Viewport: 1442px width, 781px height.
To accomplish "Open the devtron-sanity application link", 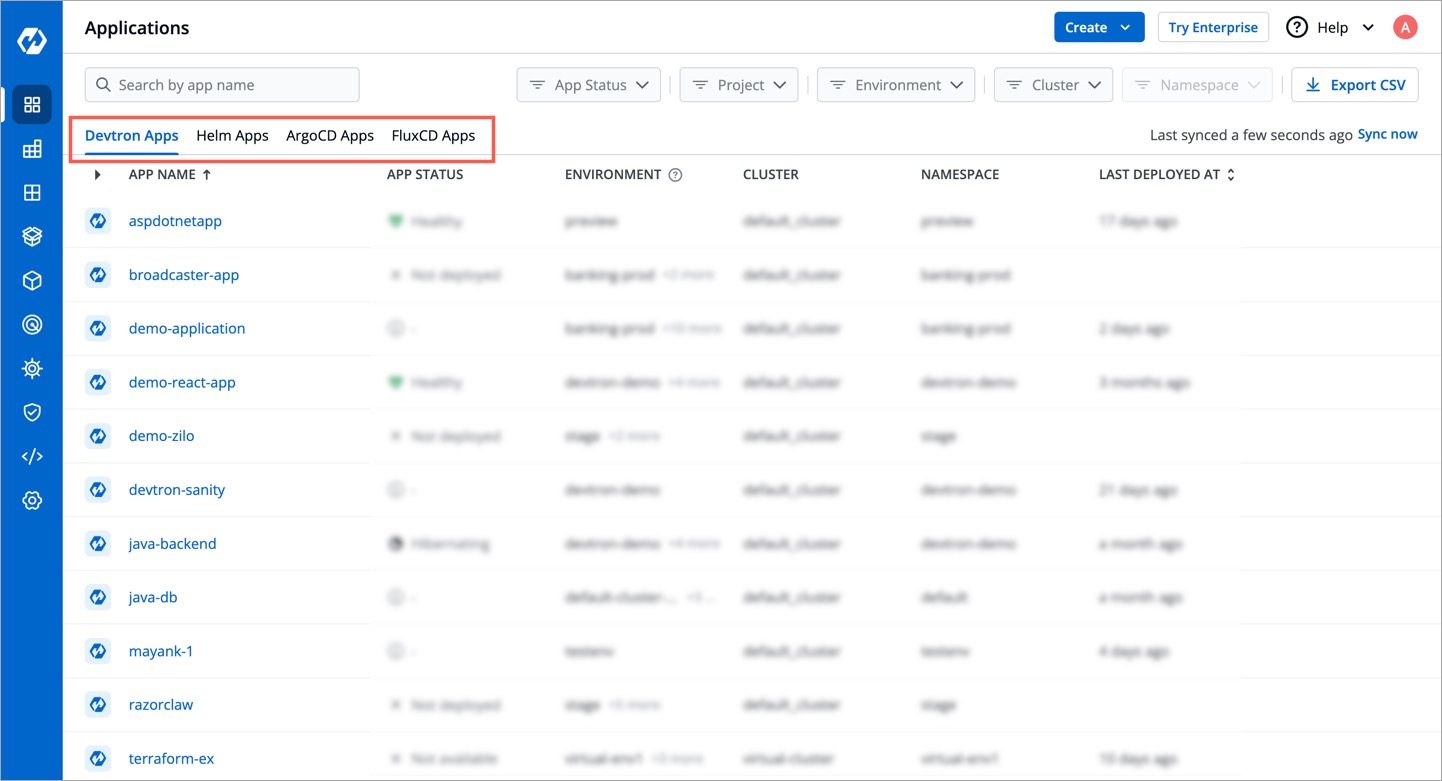I will (x=177, y=490).
